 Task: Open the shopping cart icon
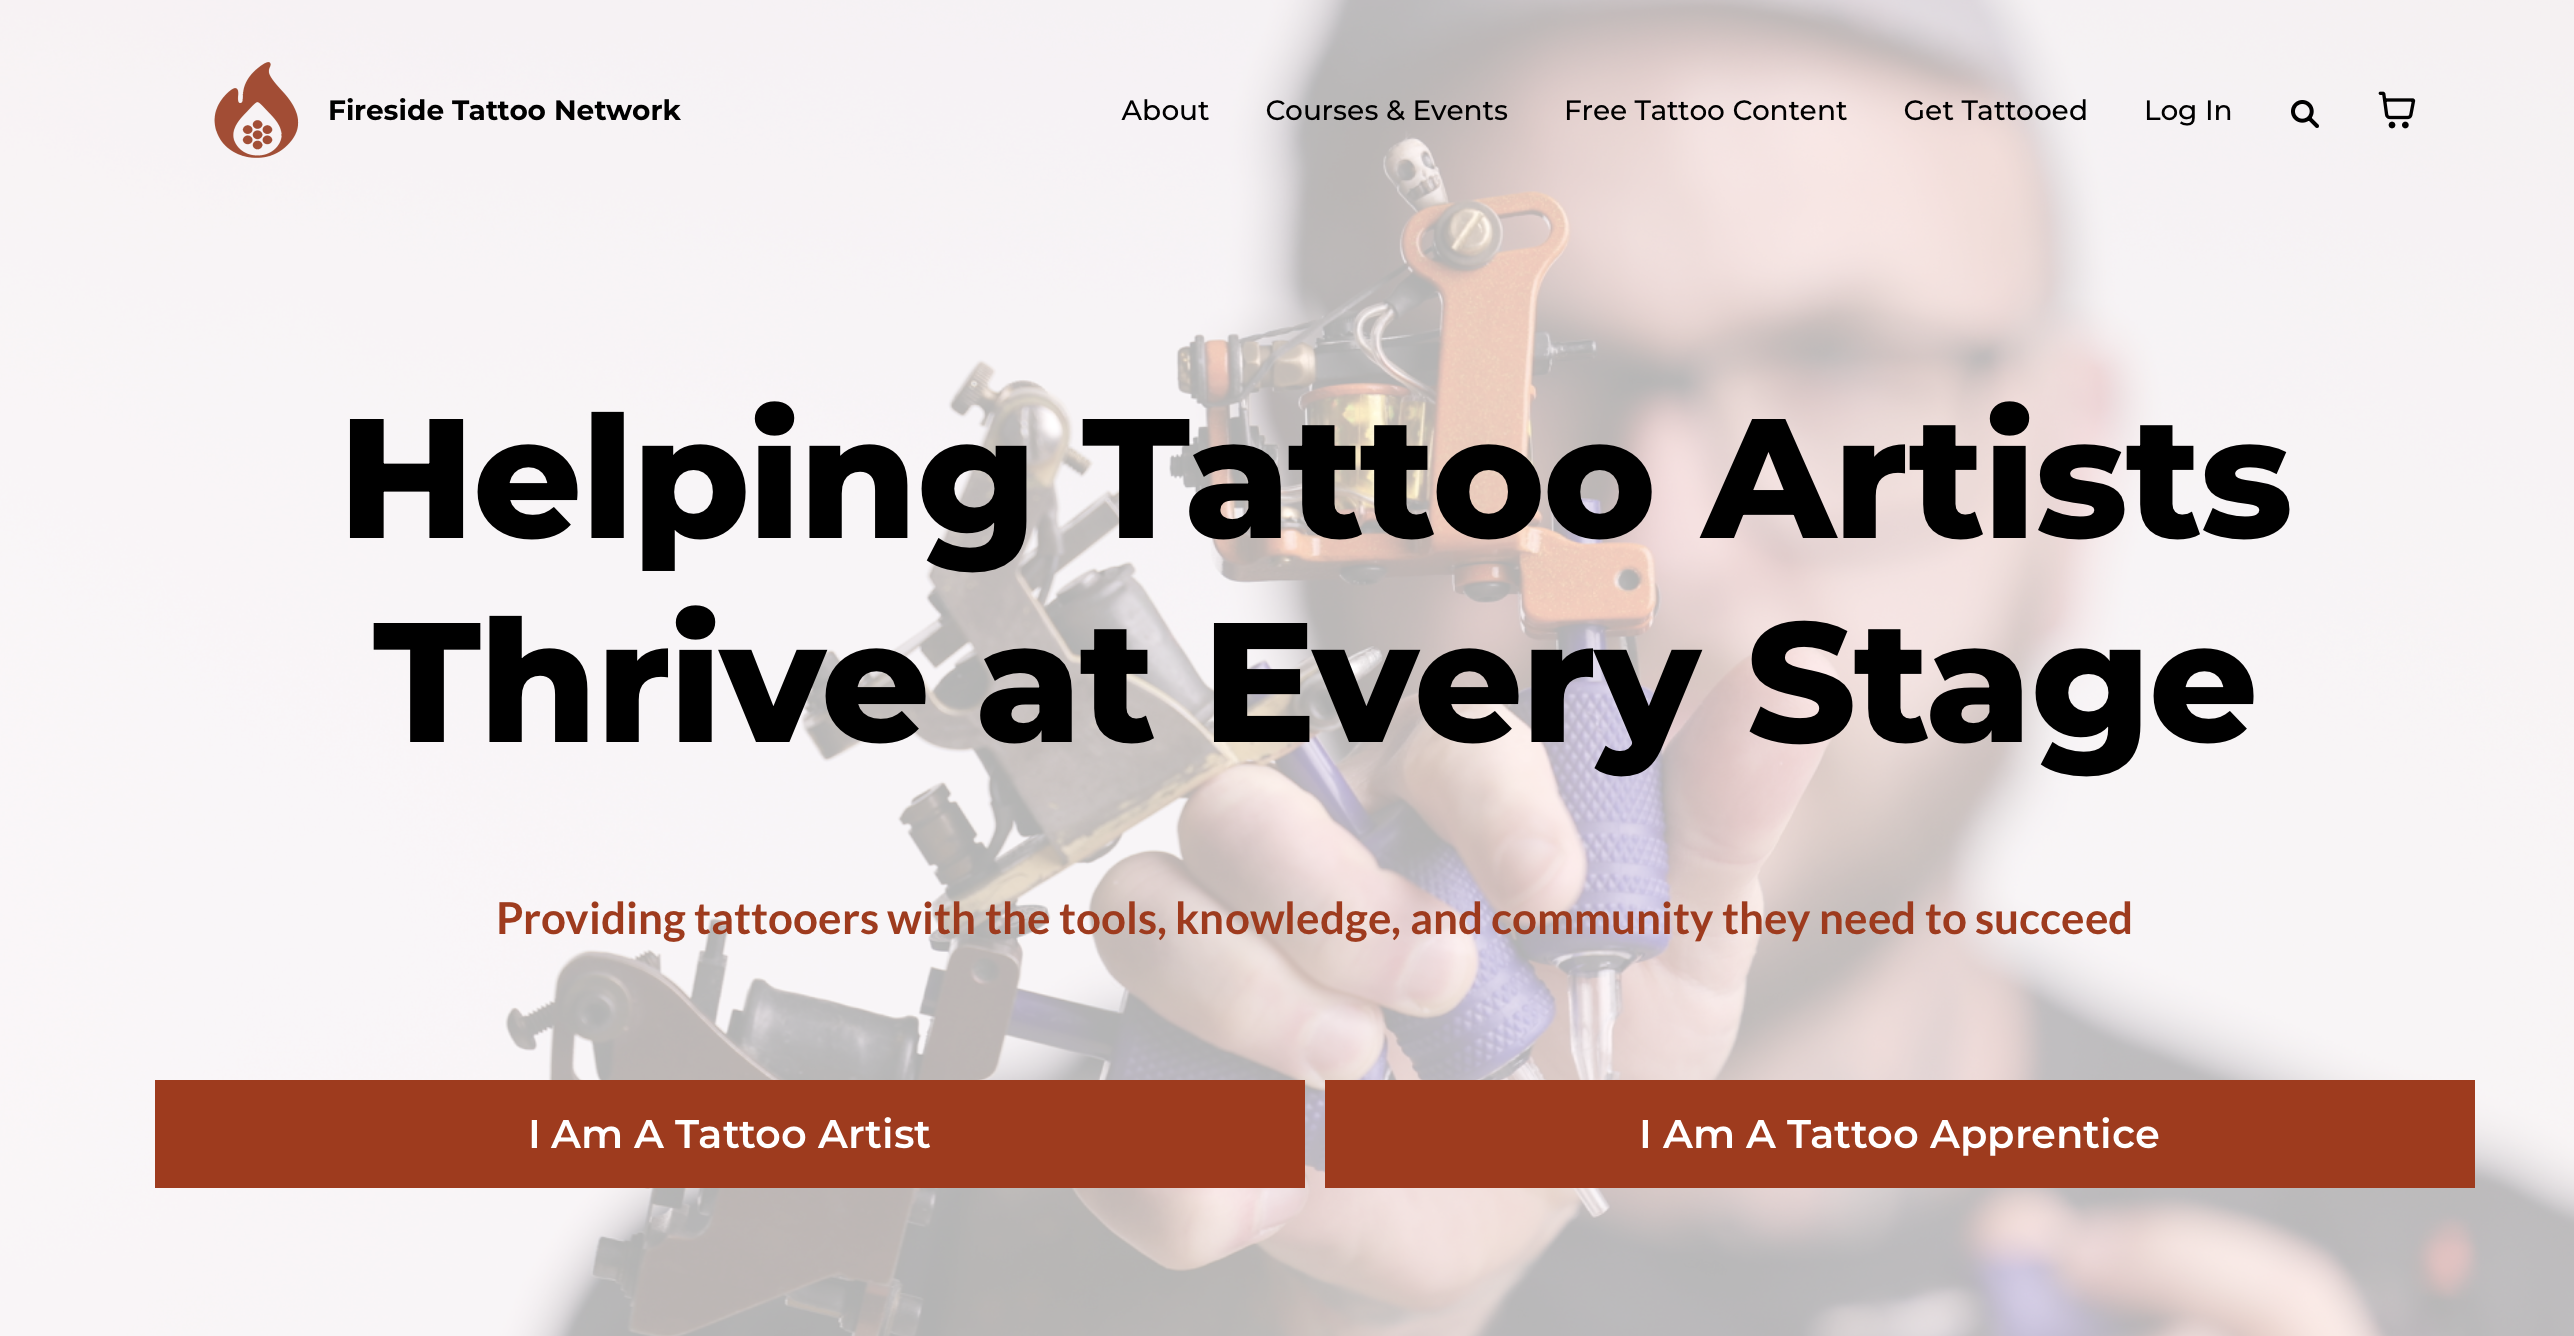click(x=2396, y=110)
